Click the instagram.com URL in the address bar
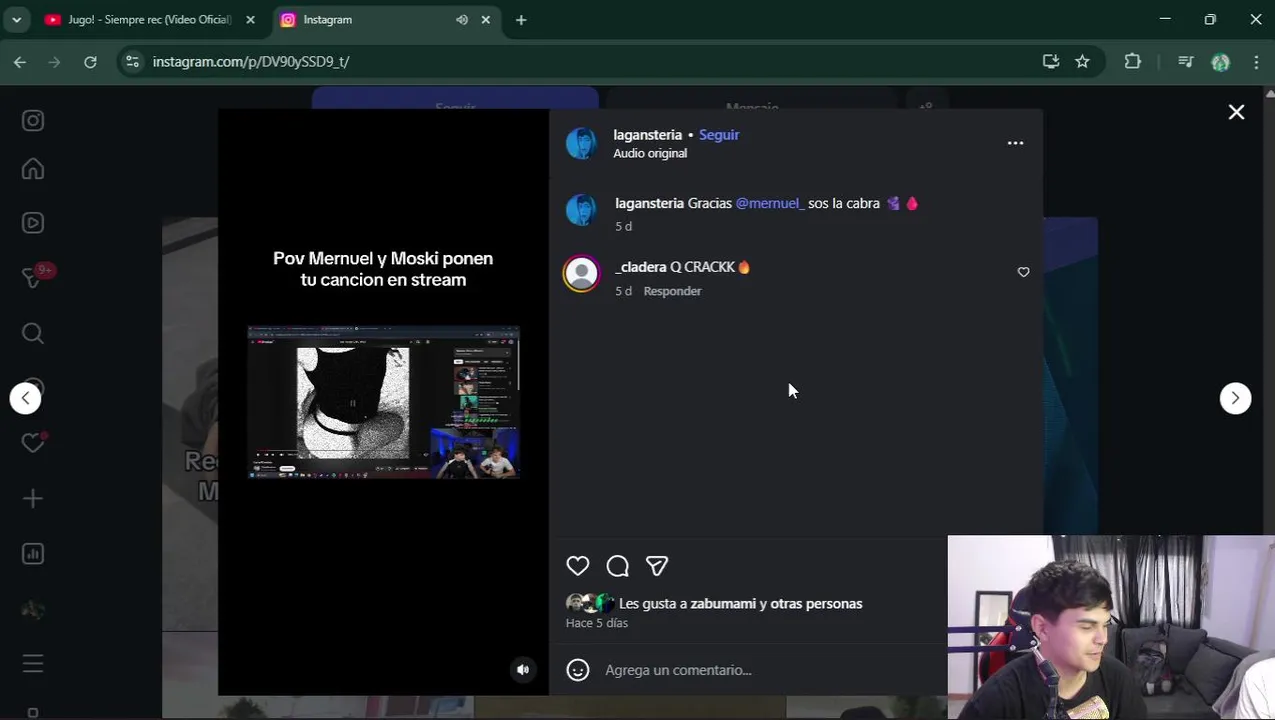 point(251,62)
